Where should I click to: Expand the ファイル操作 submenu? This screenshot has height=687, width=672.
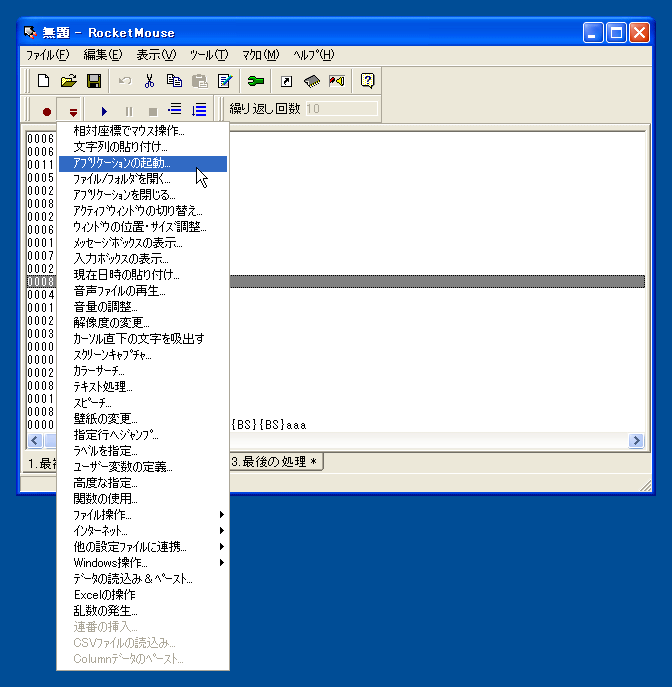tap(143, 514)
